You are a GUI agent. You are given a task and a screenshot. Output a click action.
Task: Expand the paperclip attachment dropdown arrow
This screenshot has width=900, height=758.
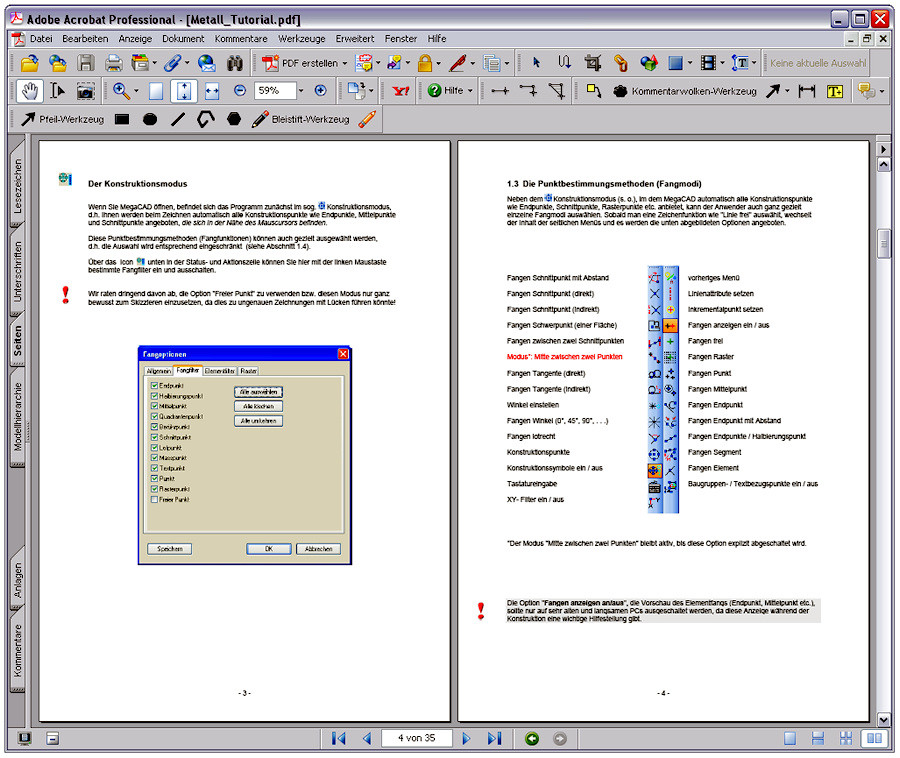[x=187, y=64]
